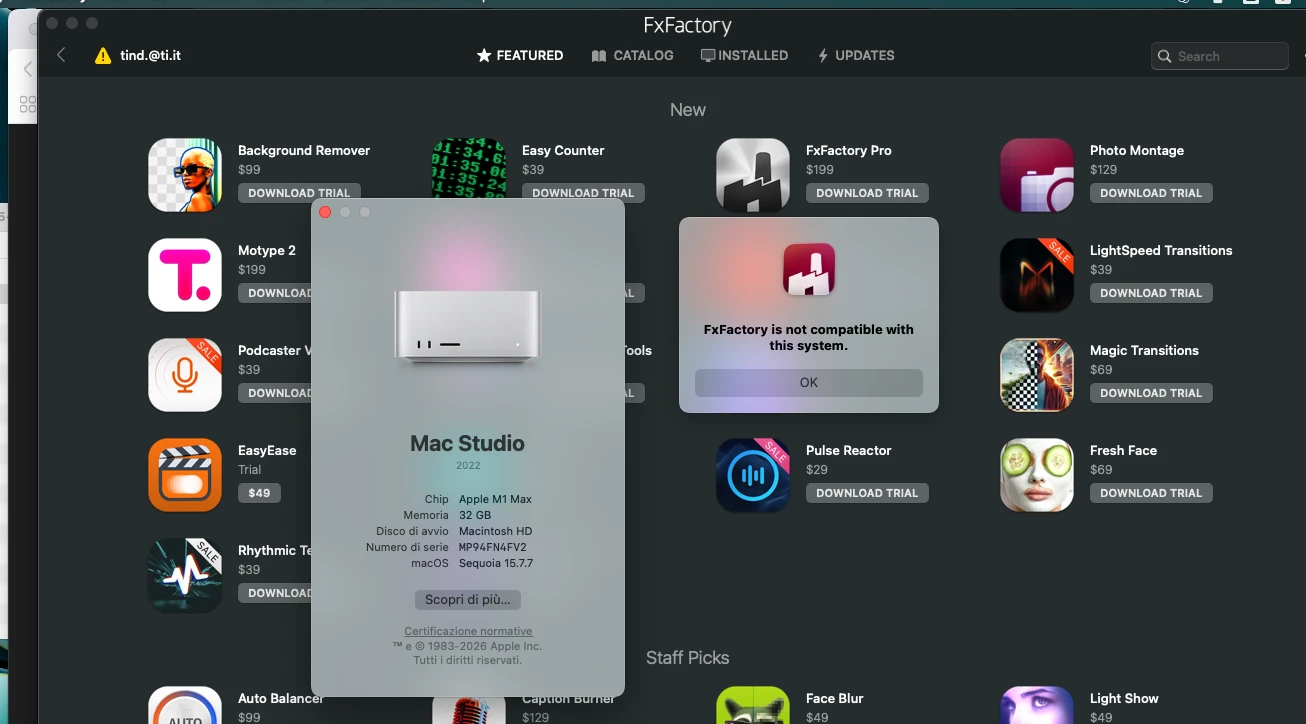Screen dimensions: 1306x724
Task: Open the Photo Montage app icon
Action: [x=1037, y=175]
